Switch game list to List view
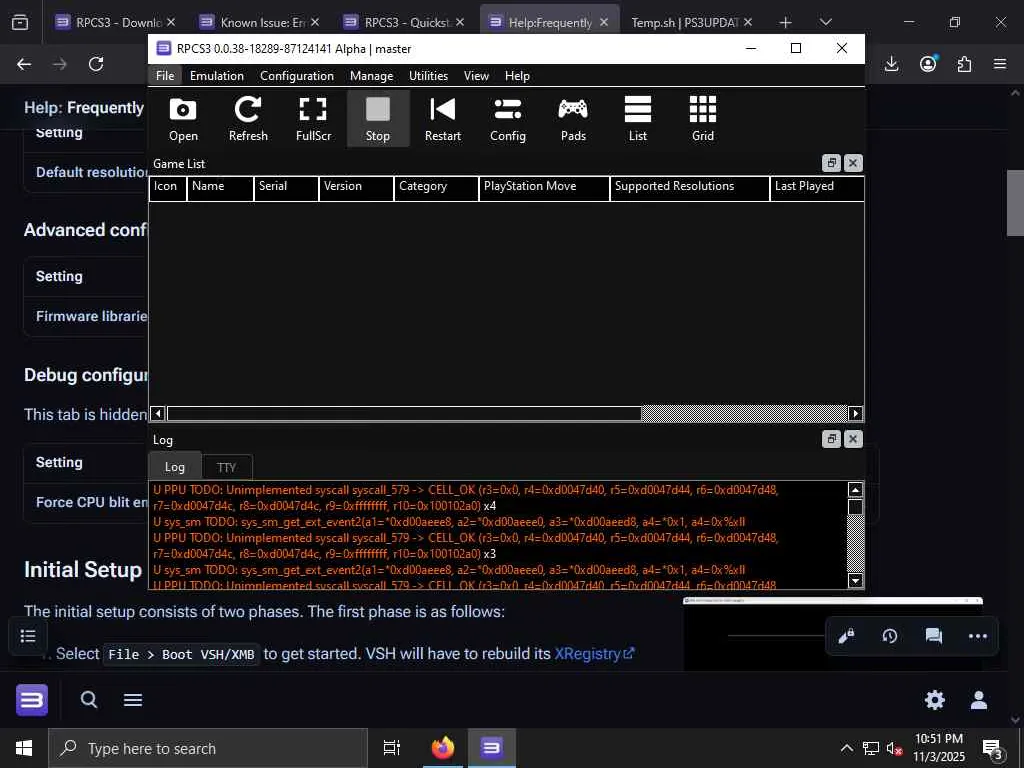The height and width of the screenshot is (768, 1024). pyautogui.click(x=637, y=119)
